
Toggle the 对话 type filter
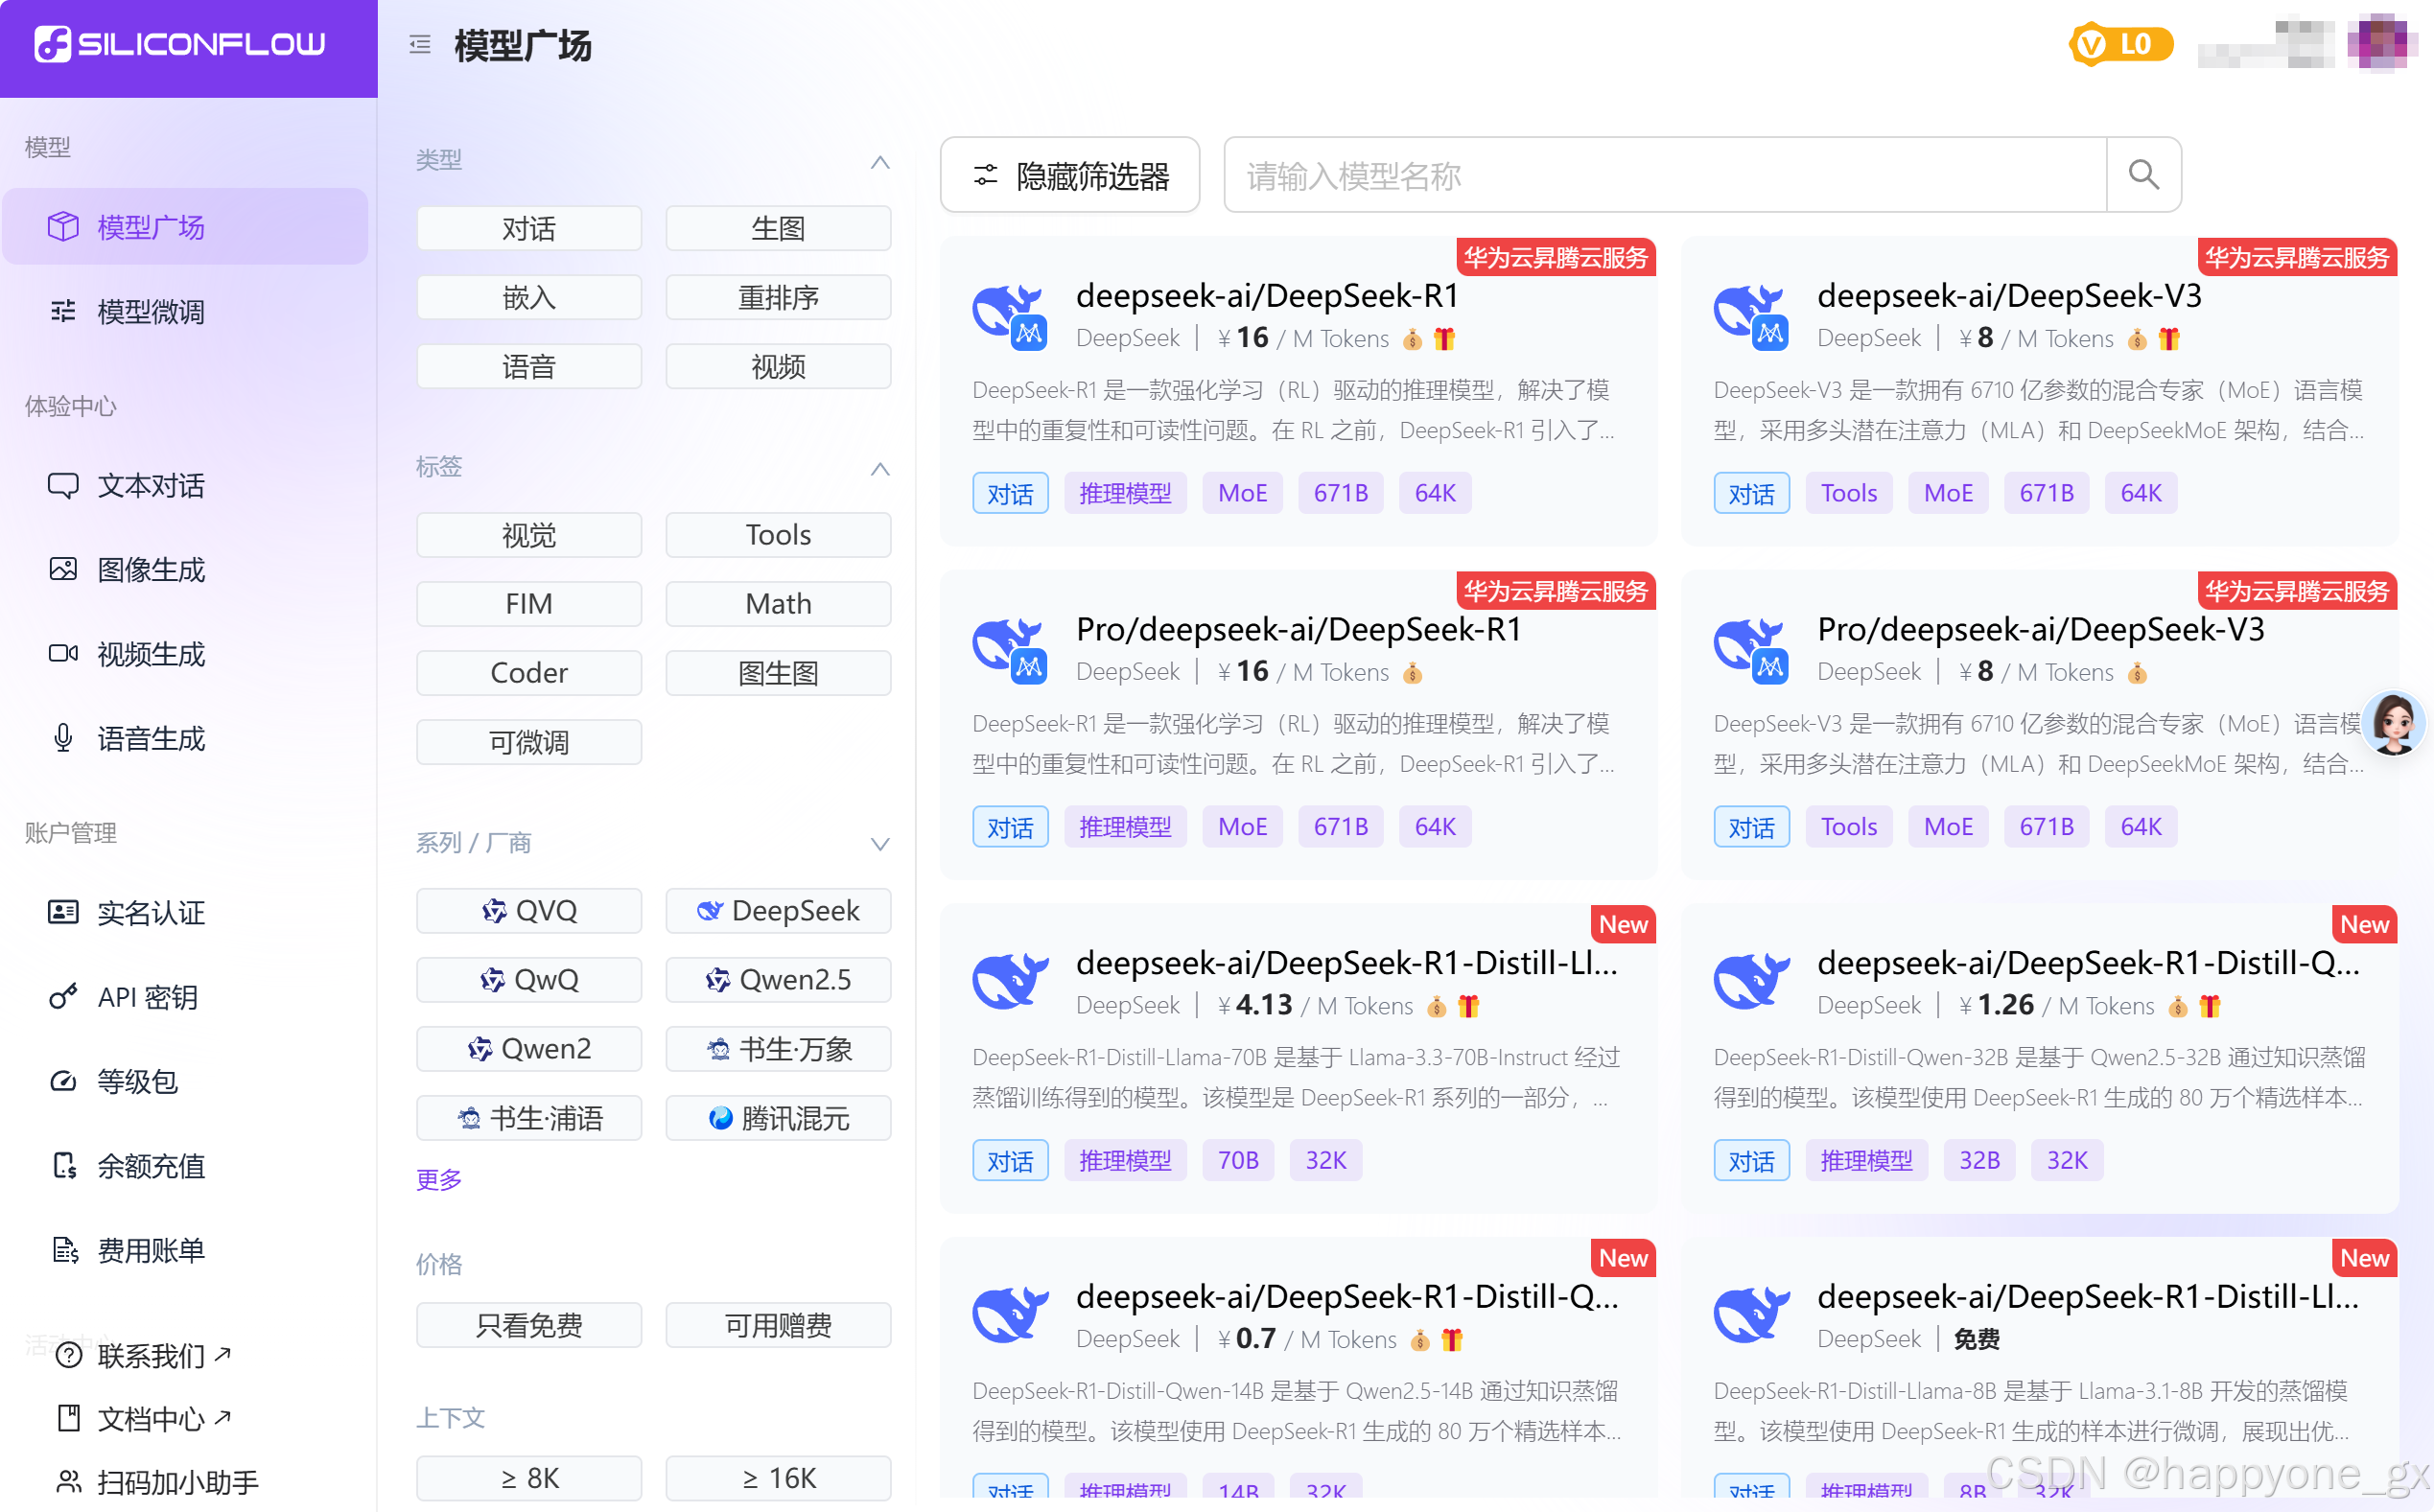528,229
